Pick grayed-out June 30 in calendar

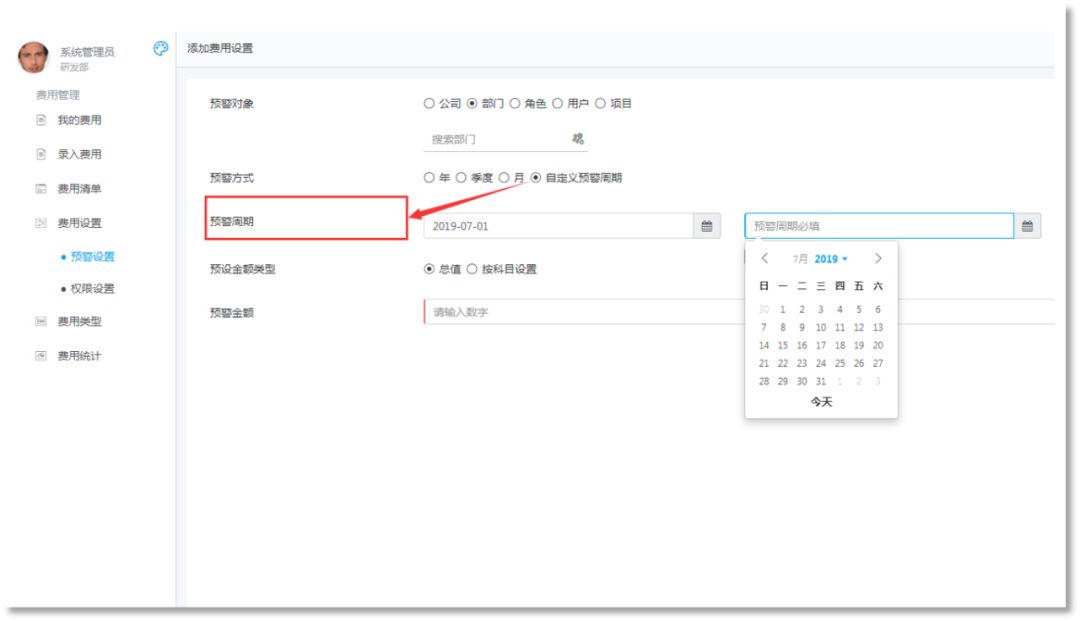pos(764,309)
